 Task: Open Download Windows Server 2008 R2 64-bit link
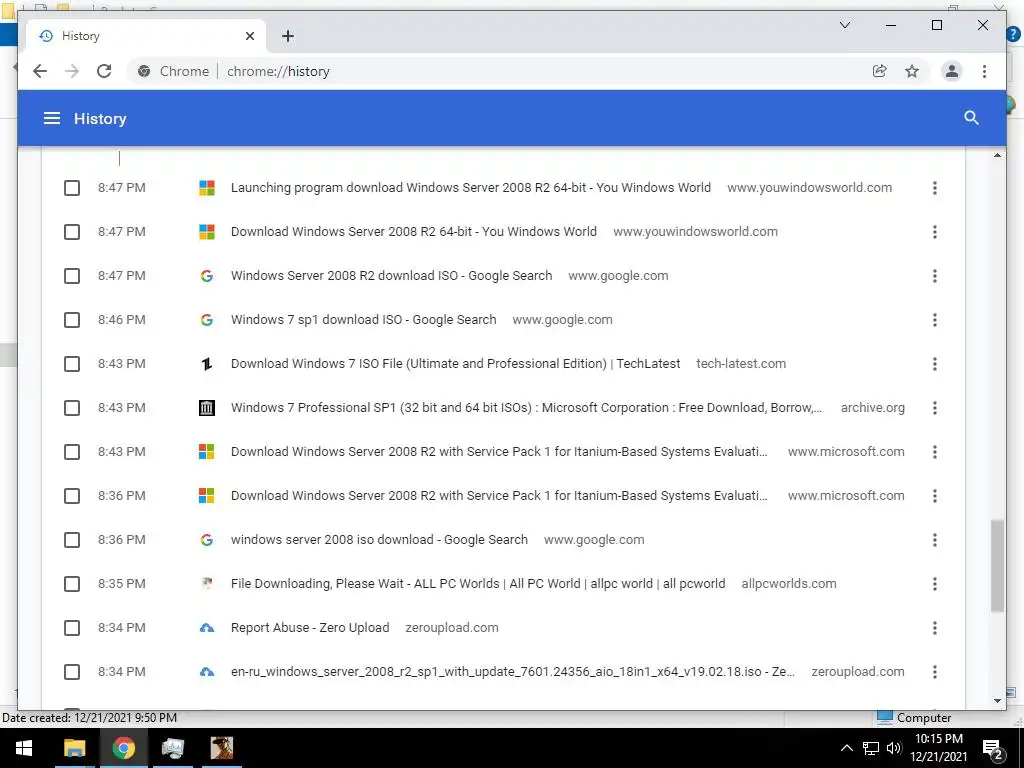(413, 231)
